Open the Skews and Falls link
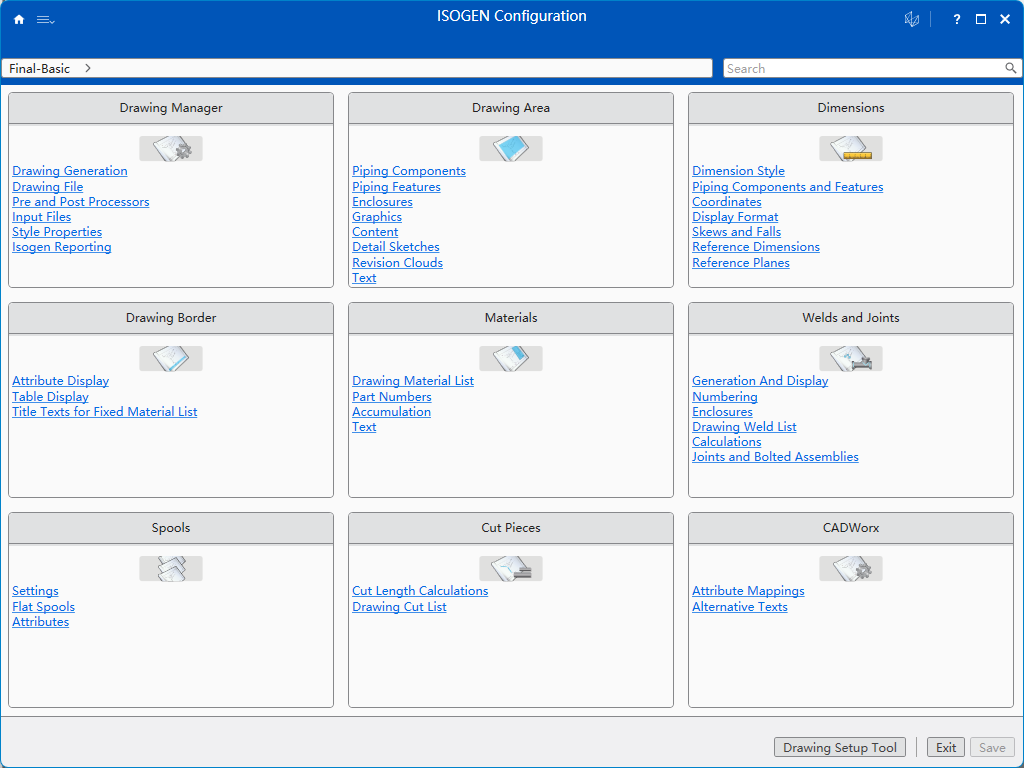Image resolution: width=1024 pixels, height=768 pixels. (737, 232)
